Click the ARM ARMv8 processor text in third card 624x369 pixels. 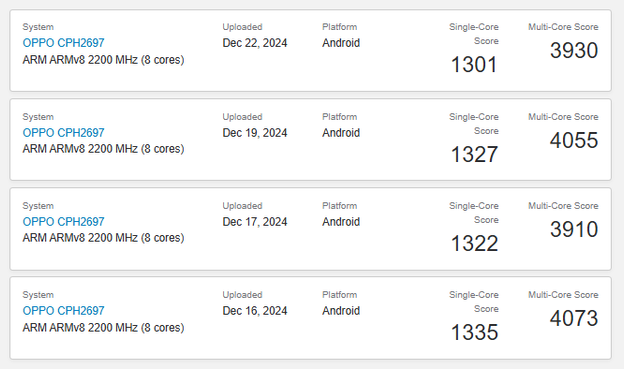point(103,238)
